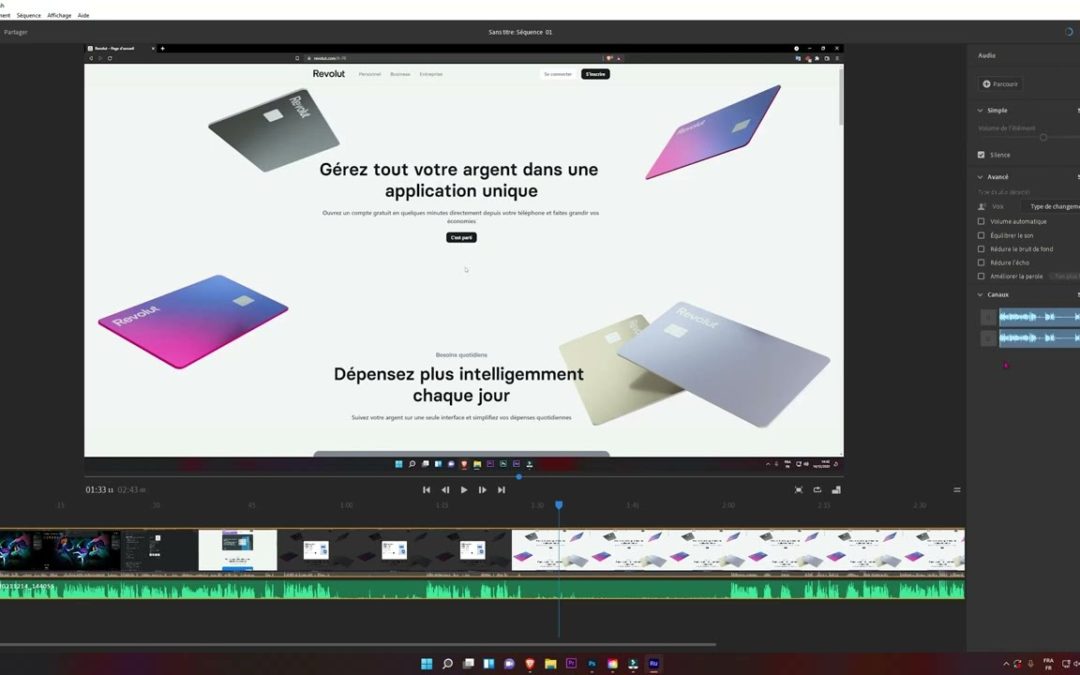Toggle loop playback icon
This screenshot has height=675, width=1080.
point(817,490)
